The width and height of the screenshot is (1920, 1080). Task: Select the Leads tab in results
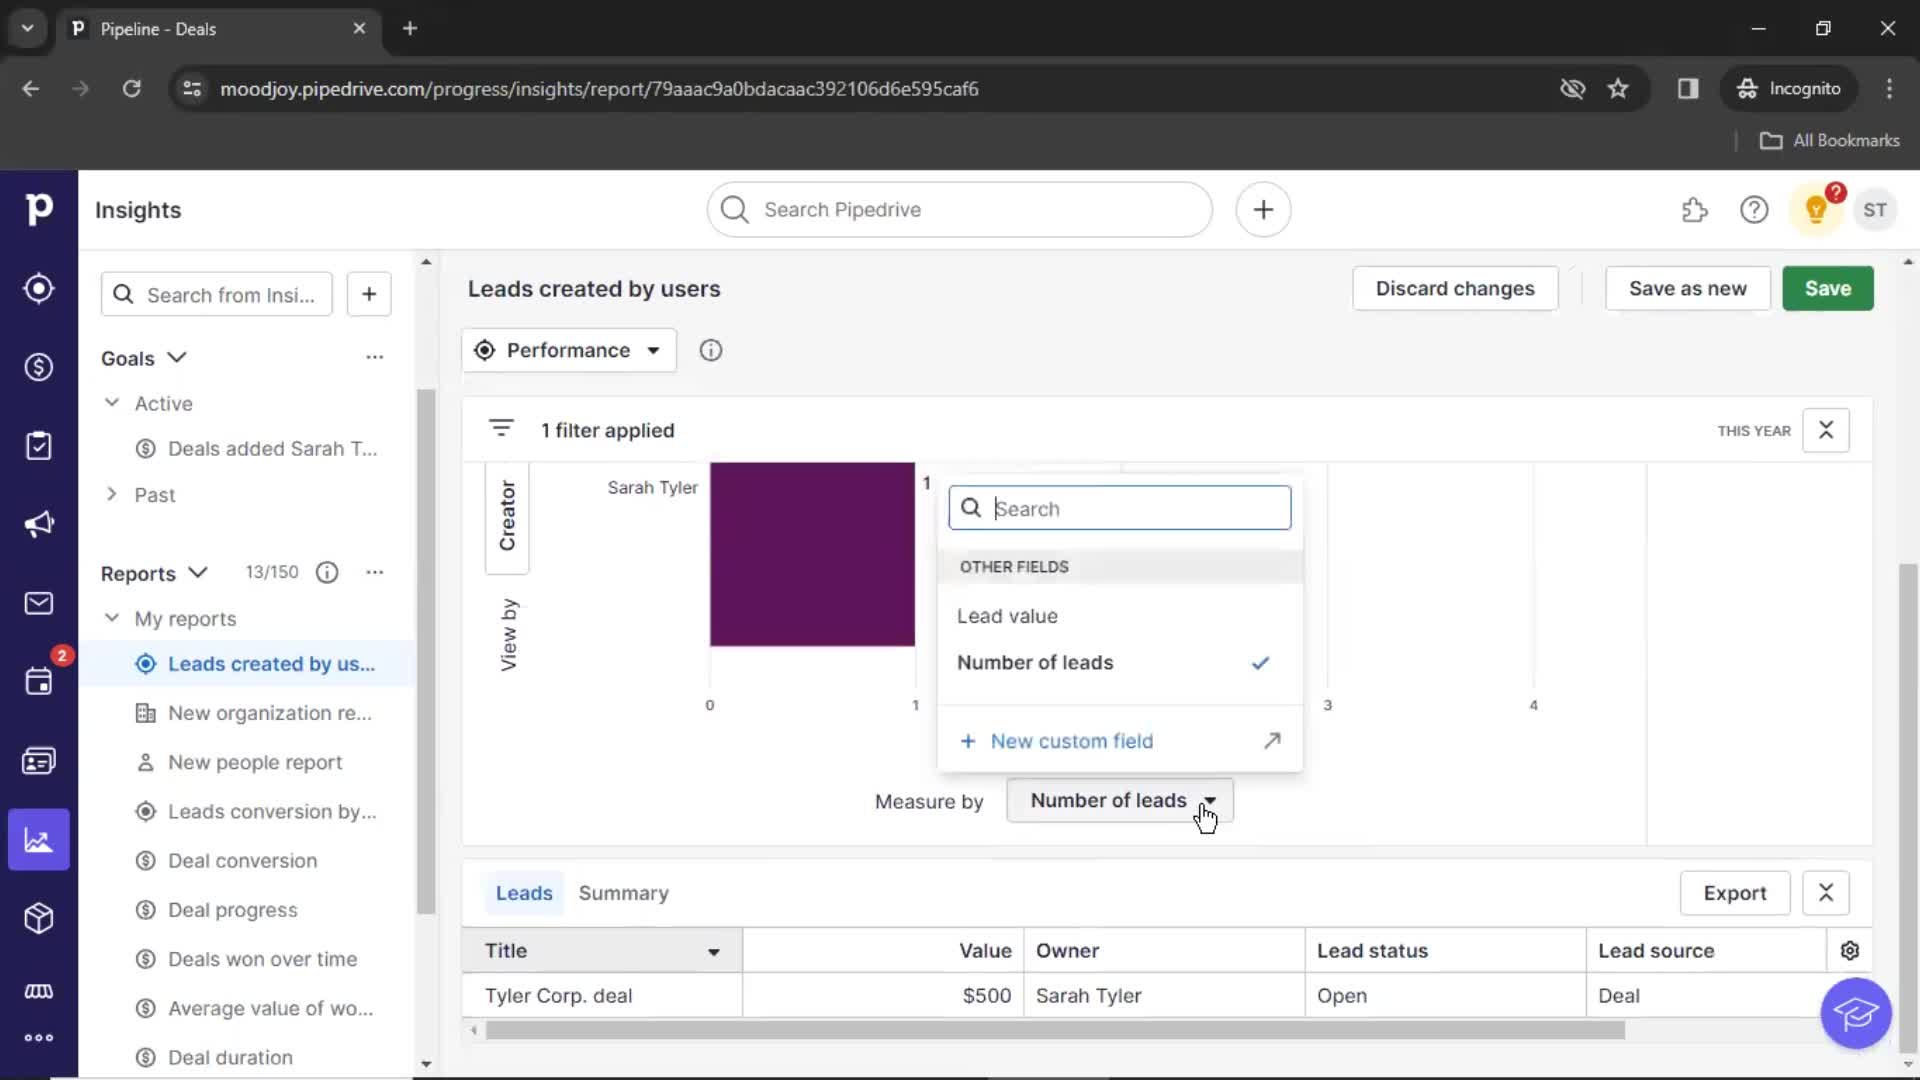coord(524,893)
